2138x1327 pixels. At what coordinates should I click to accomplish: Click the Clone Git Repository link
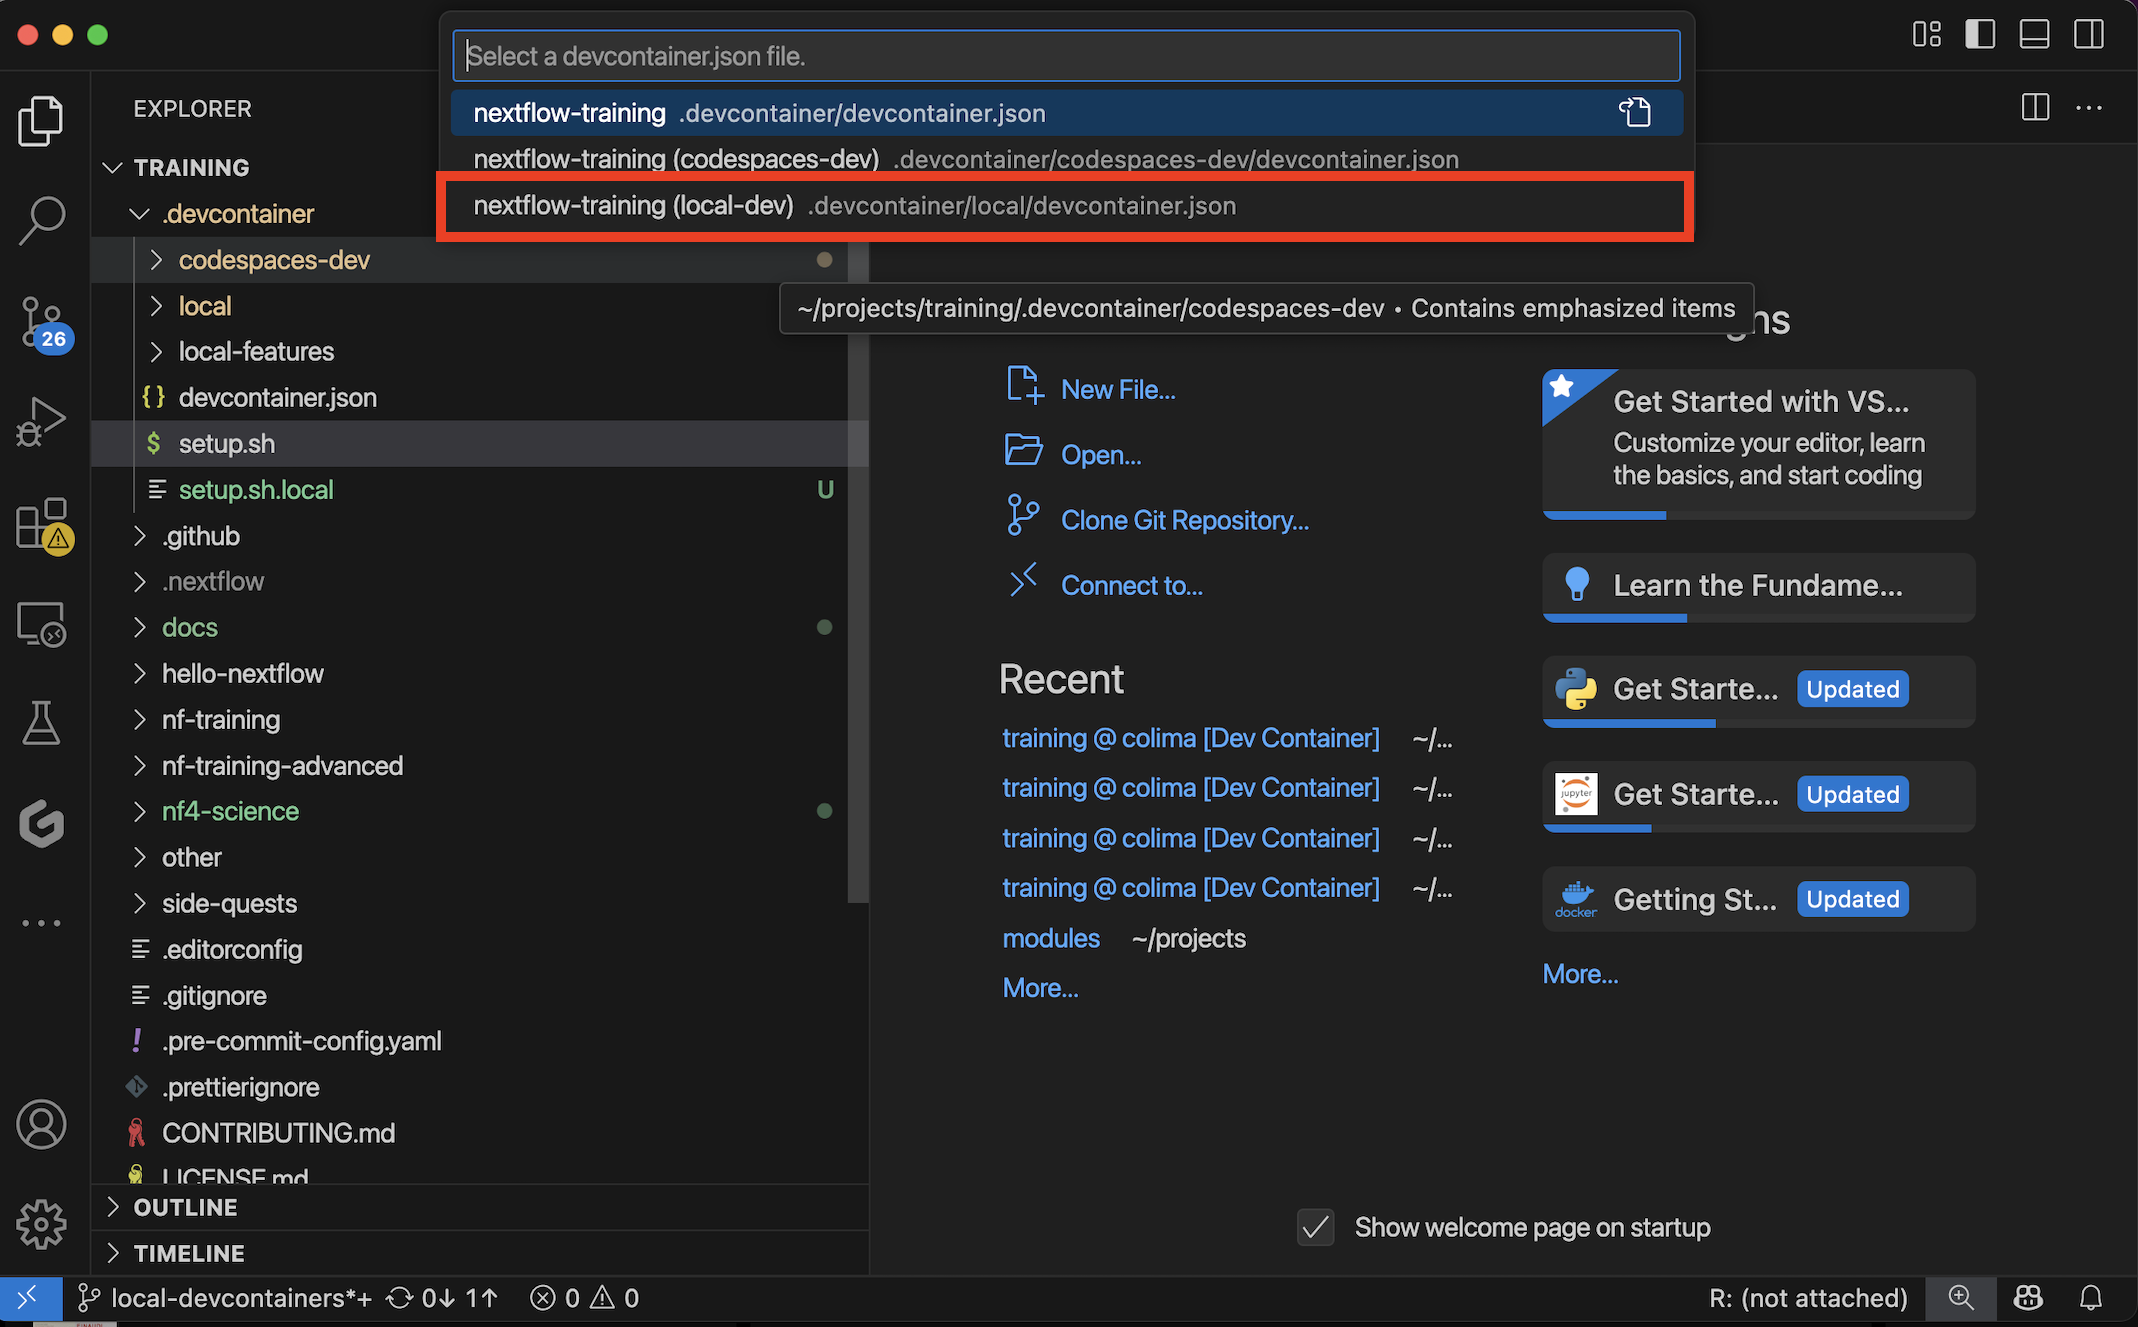coord(1184,519)
